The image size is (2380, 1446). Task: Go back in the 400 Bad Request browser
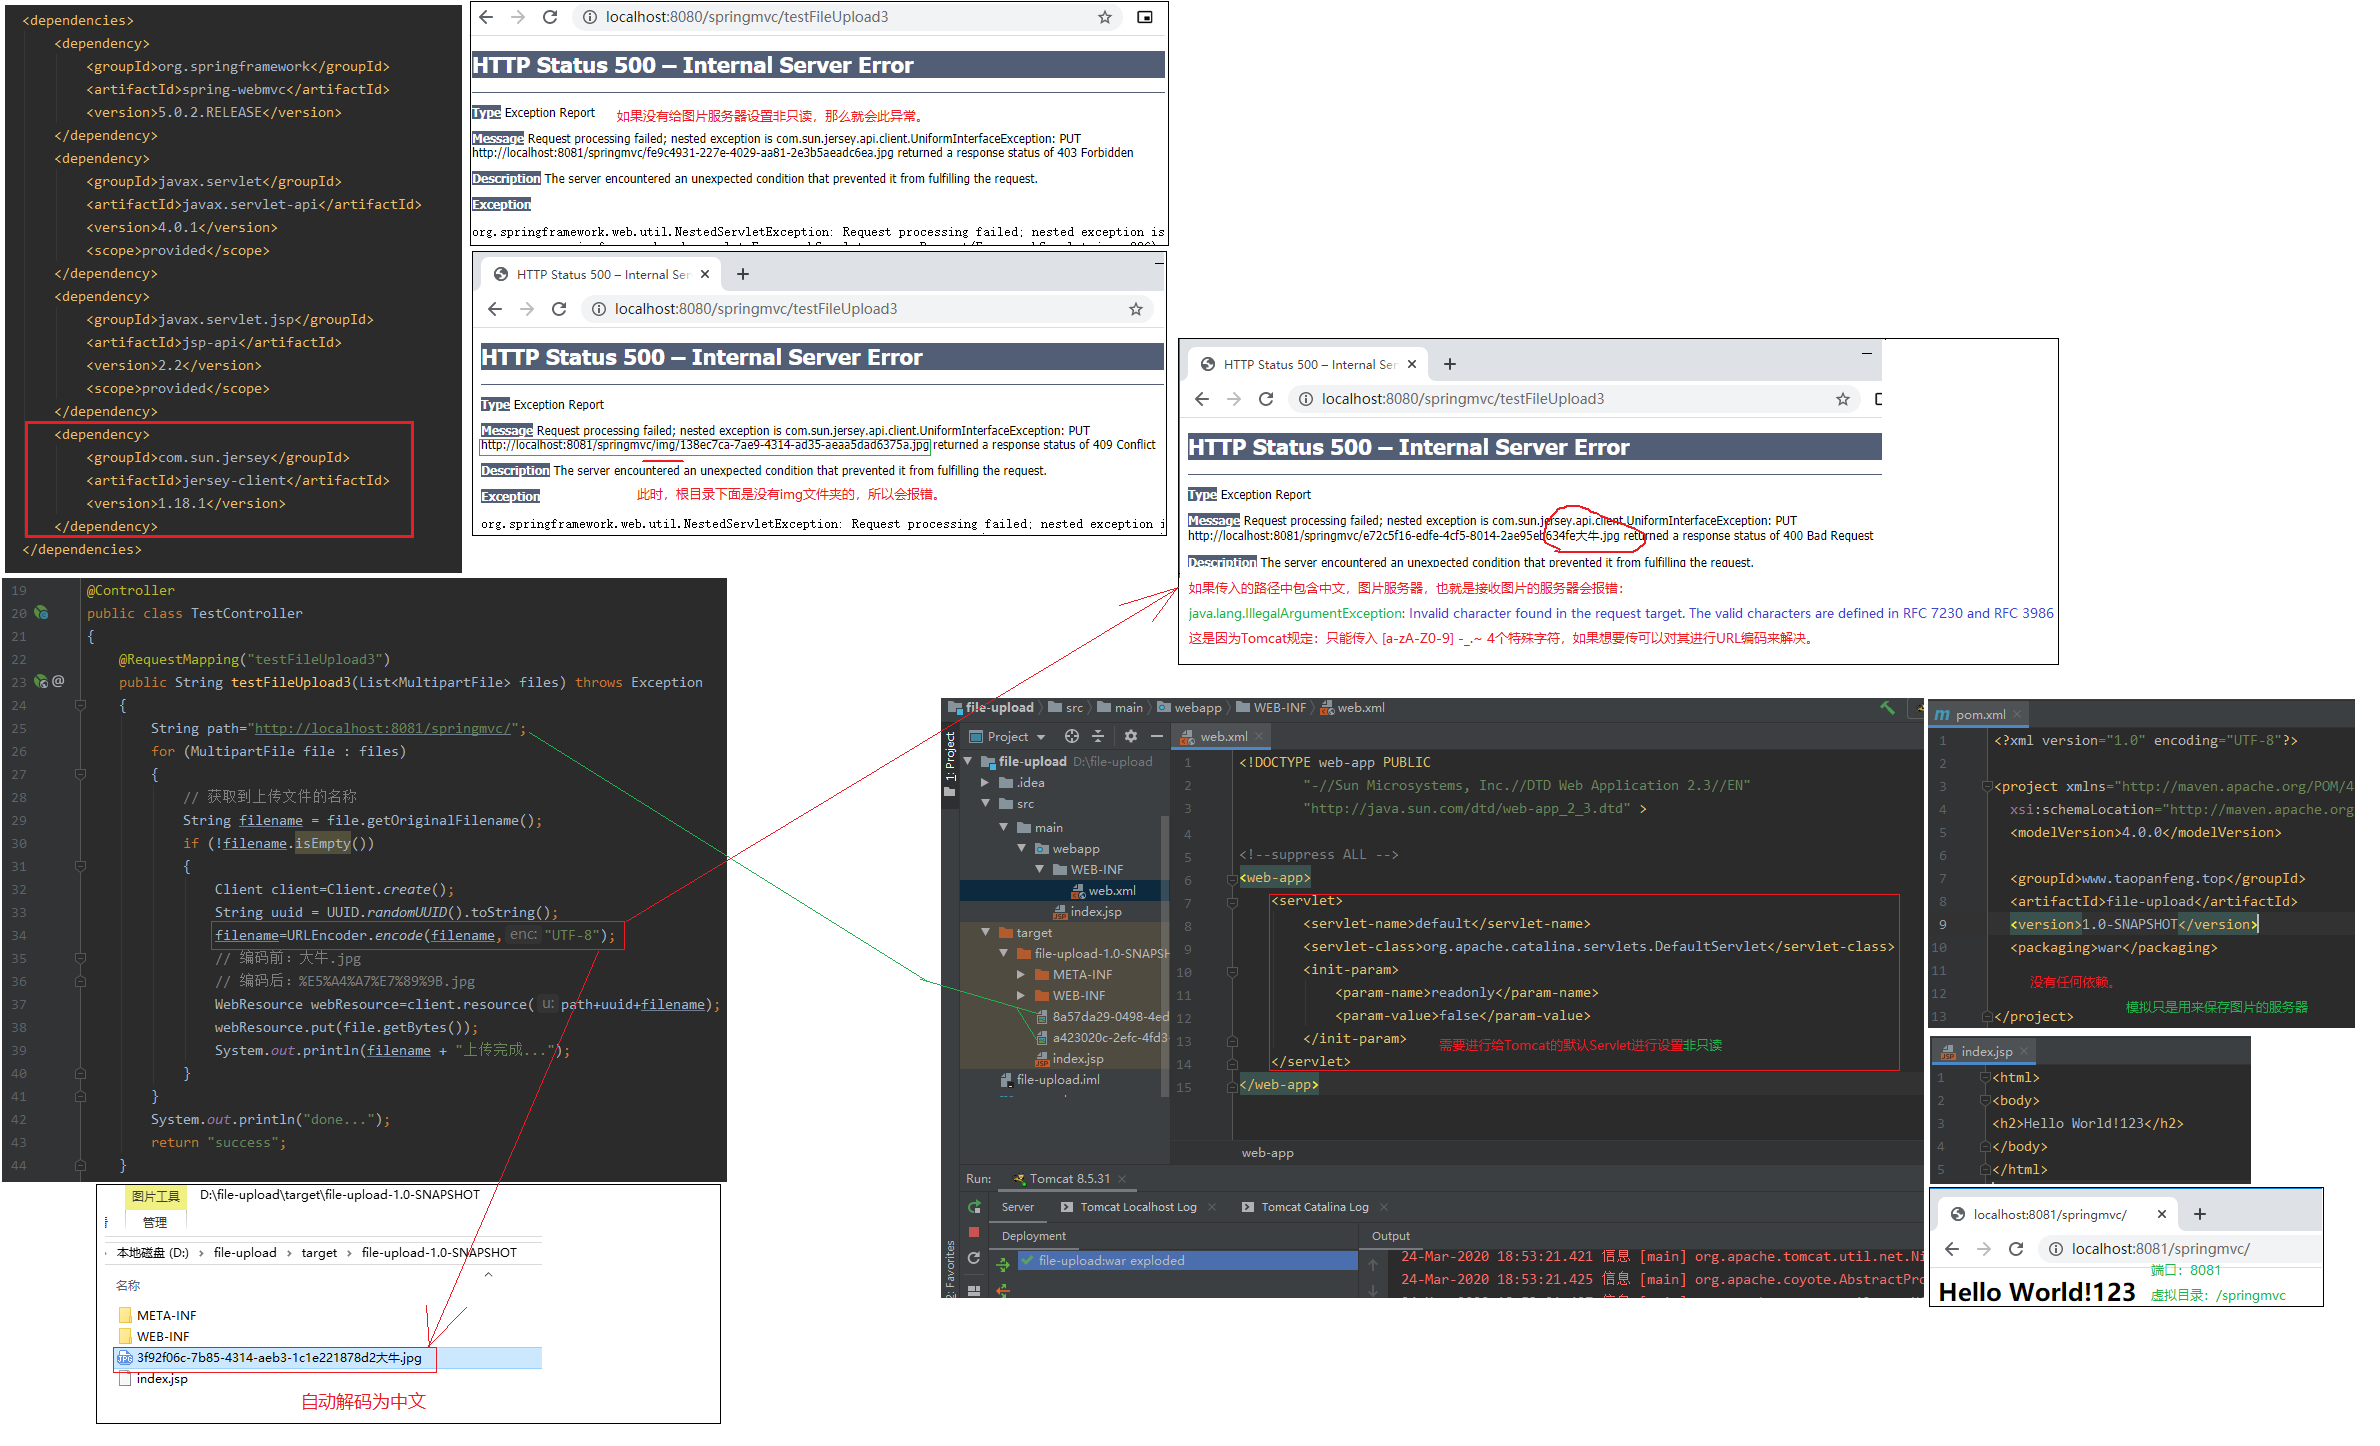point(1202,399)
